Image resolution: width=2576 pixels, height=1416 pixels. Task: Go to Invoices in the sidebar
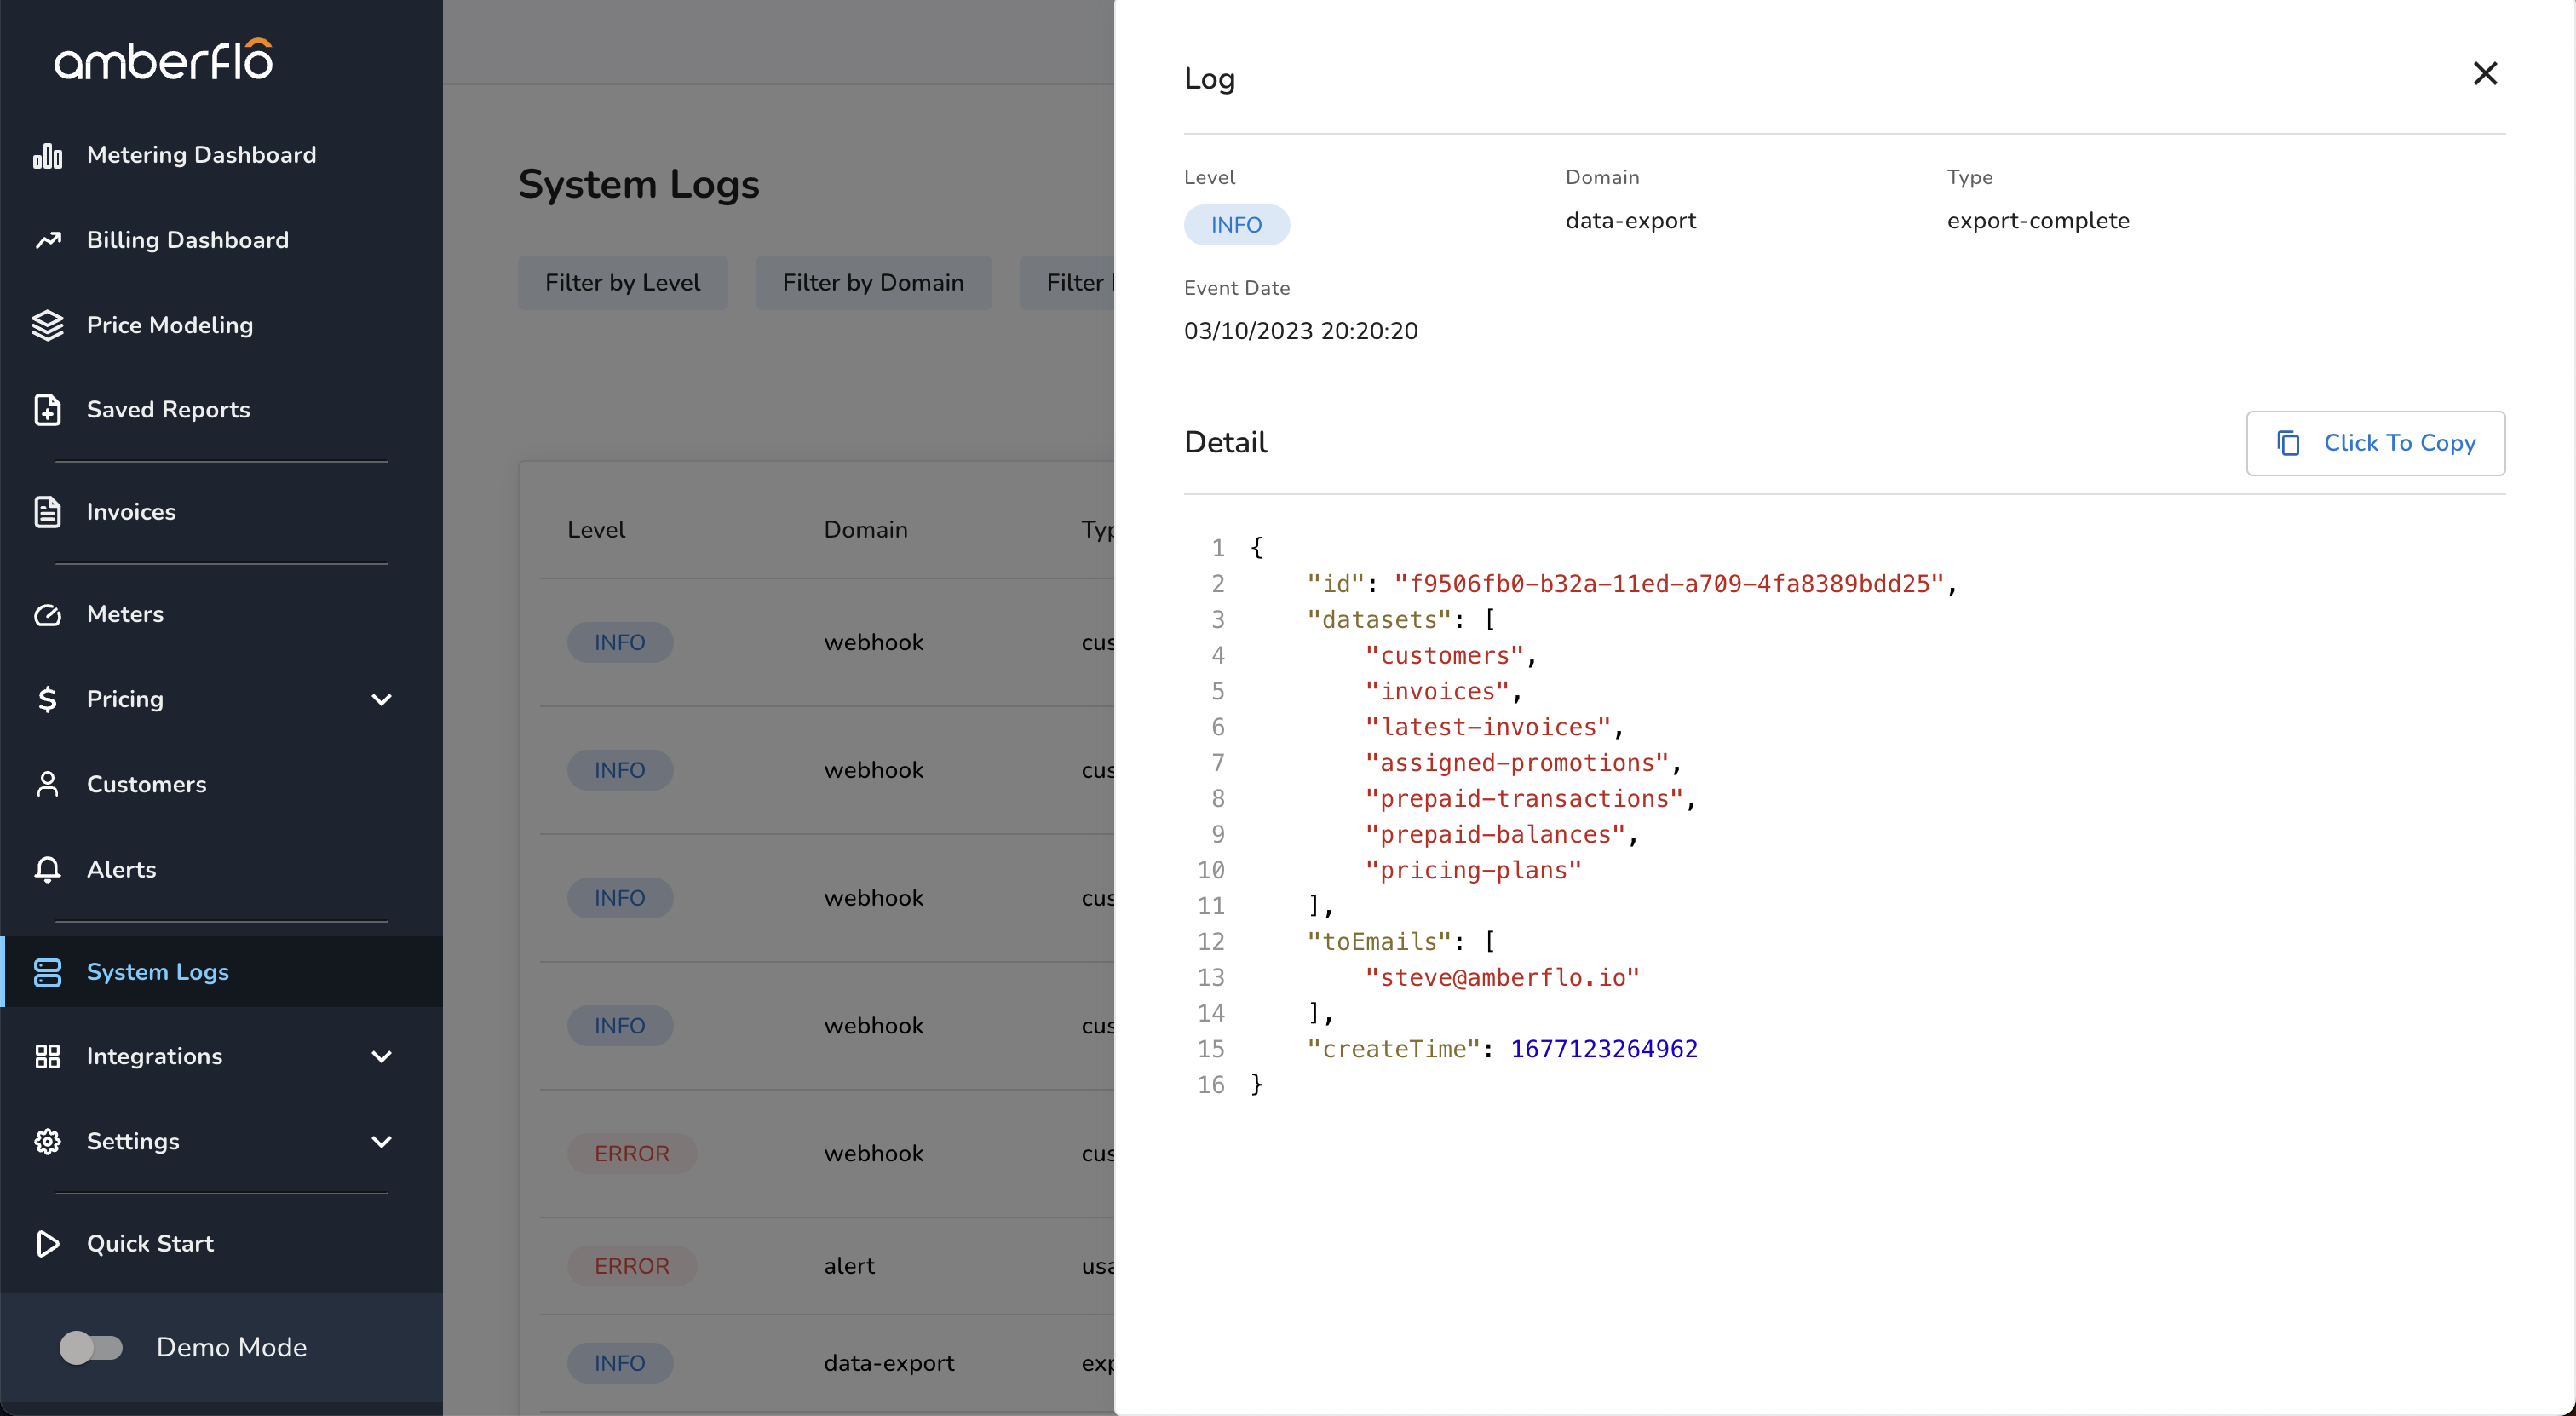[130, 512]
